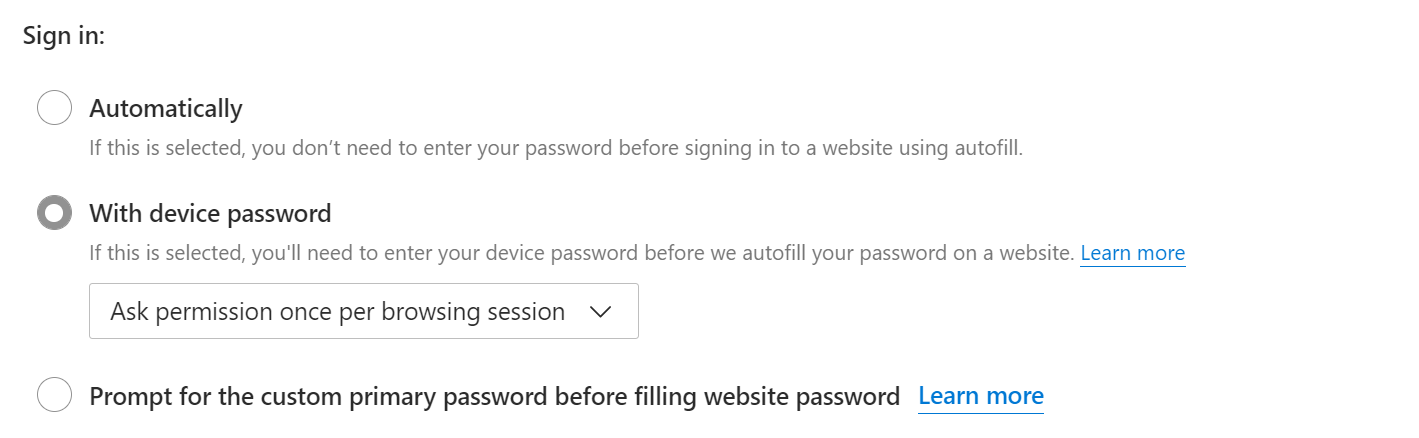Select the Automatically radio button
The width and height of the screenshot is (1419, 438).
(x=54, y=108)
